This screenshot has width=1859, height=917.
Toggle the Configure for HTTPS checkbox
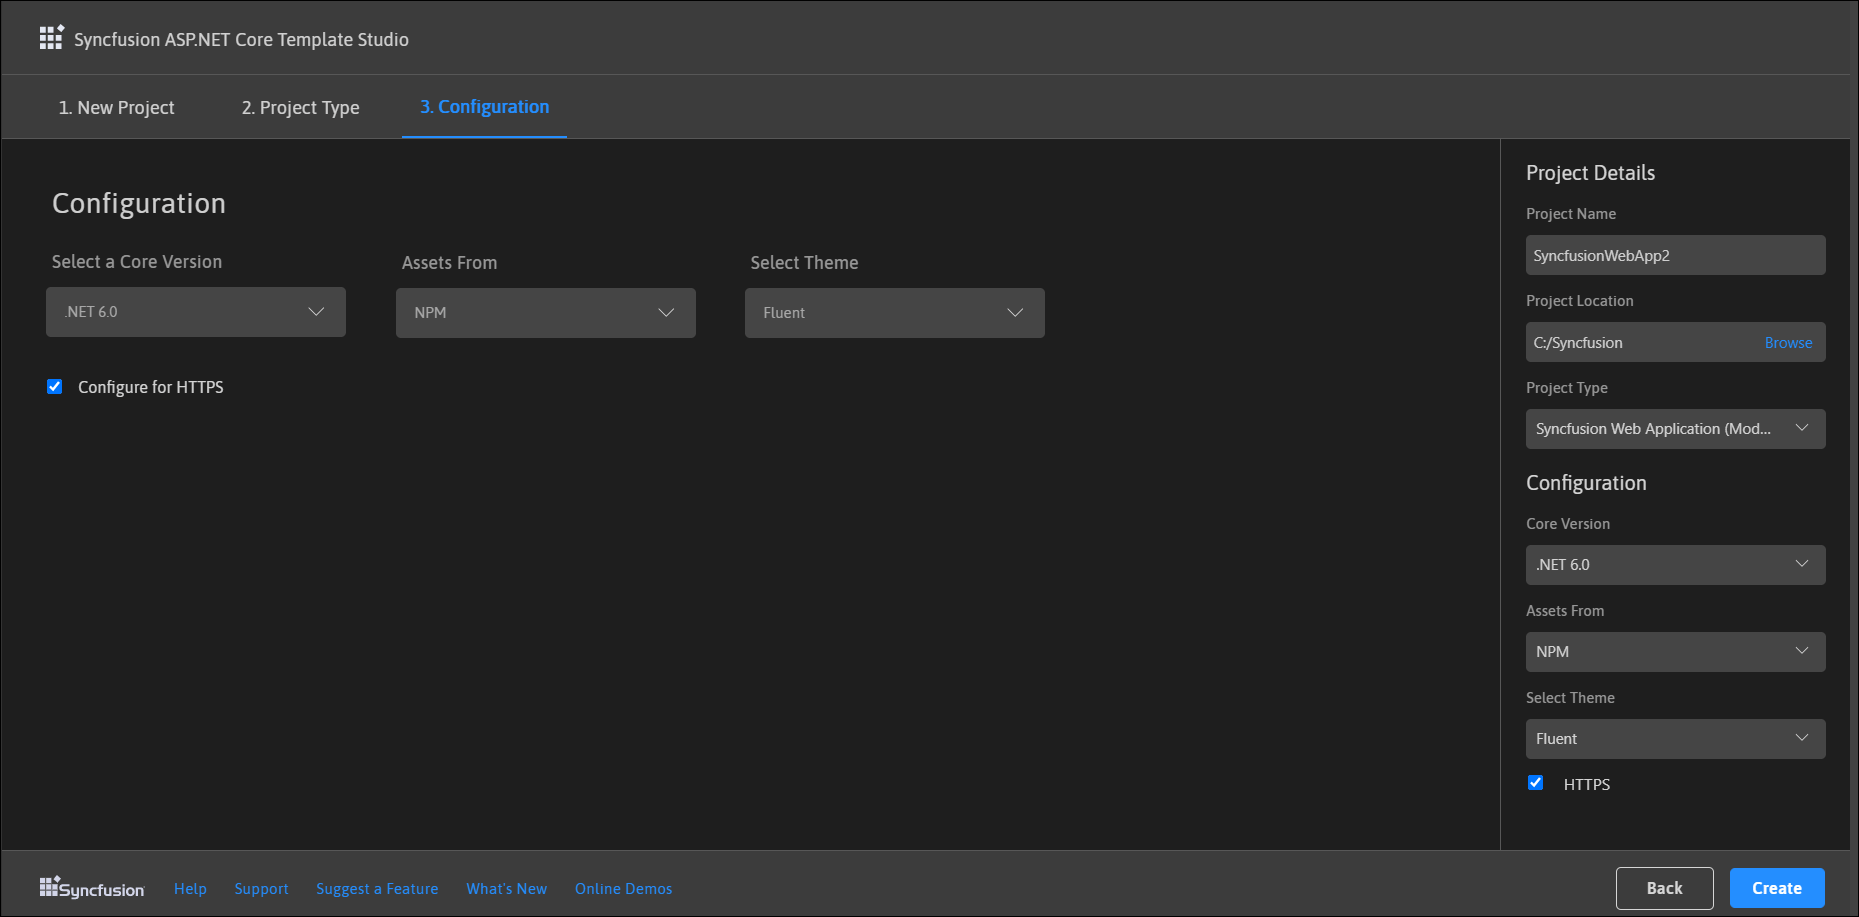point(55,387)
